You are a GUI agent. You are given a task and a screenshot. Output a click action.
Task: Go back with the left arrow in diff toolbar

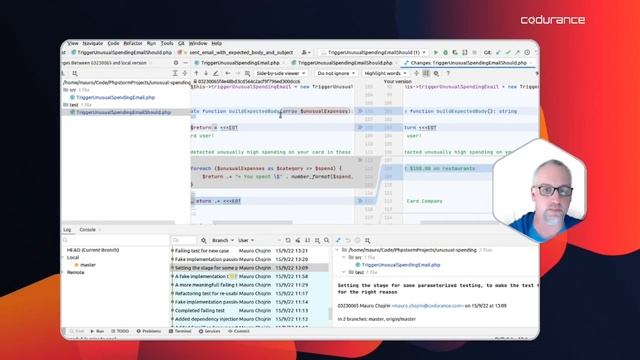(x=228, y=73)
